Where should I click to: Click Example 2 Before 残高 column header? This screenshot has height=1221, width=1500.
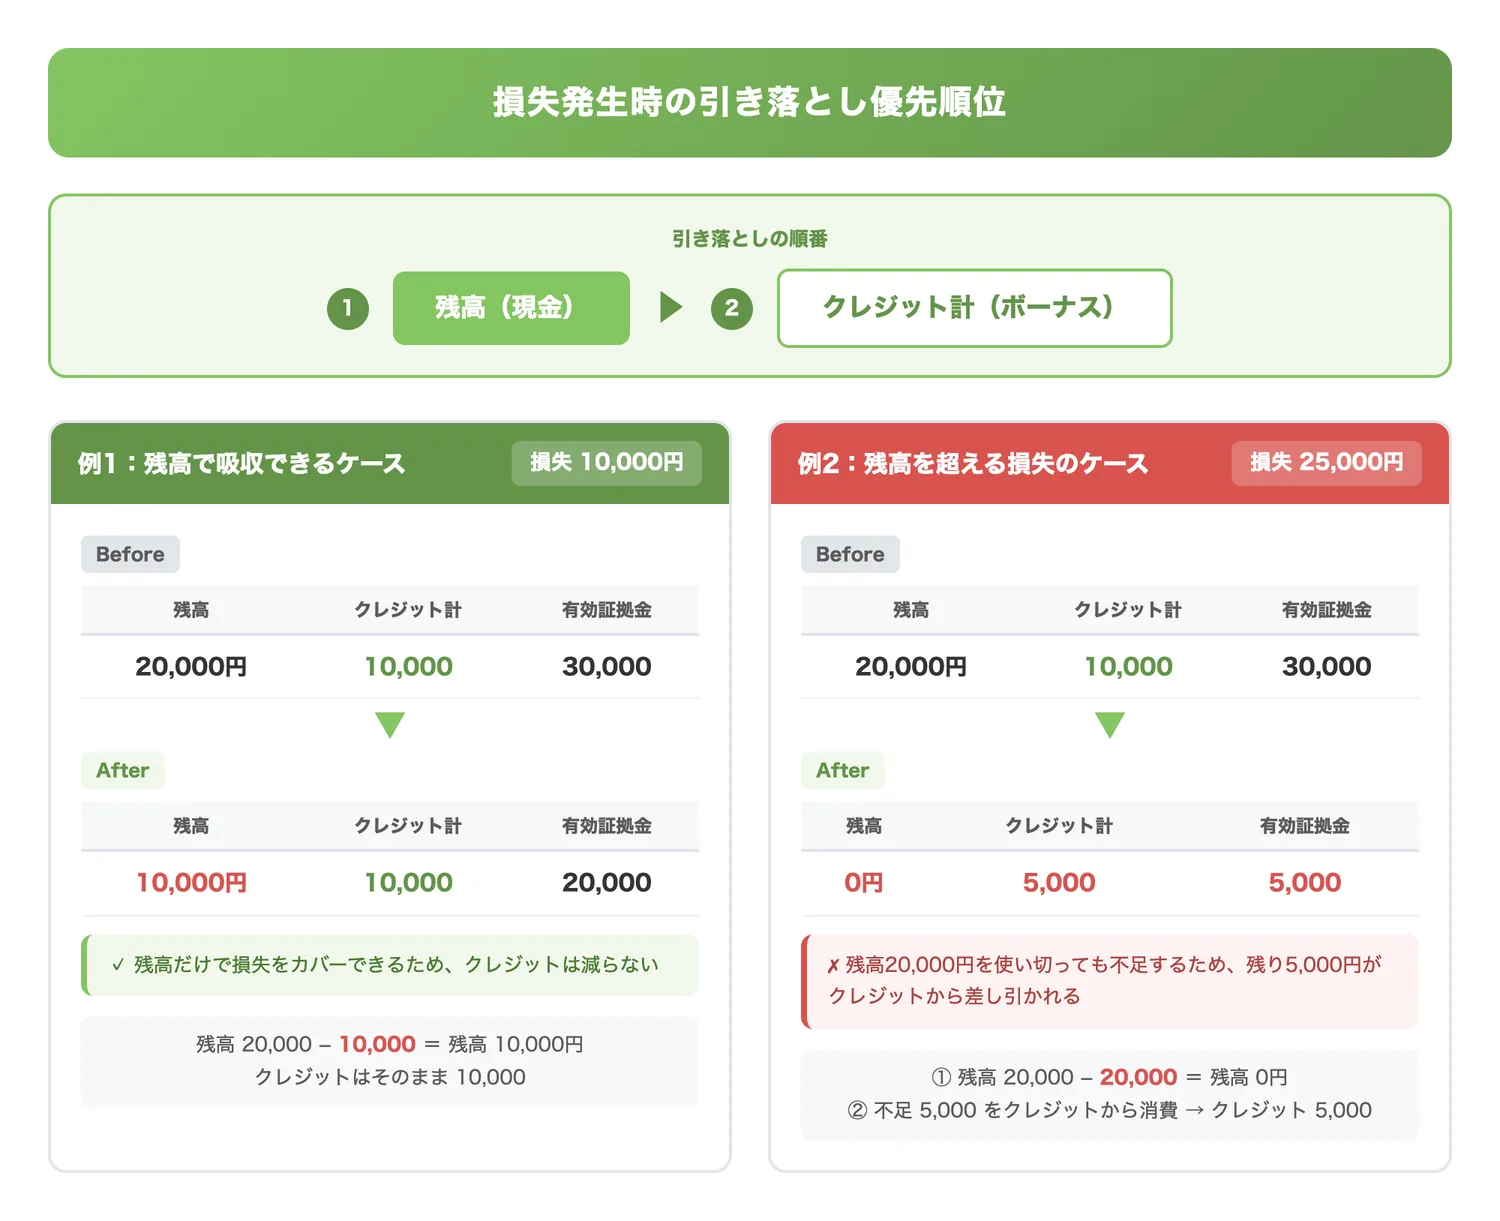tap(911, 610)
